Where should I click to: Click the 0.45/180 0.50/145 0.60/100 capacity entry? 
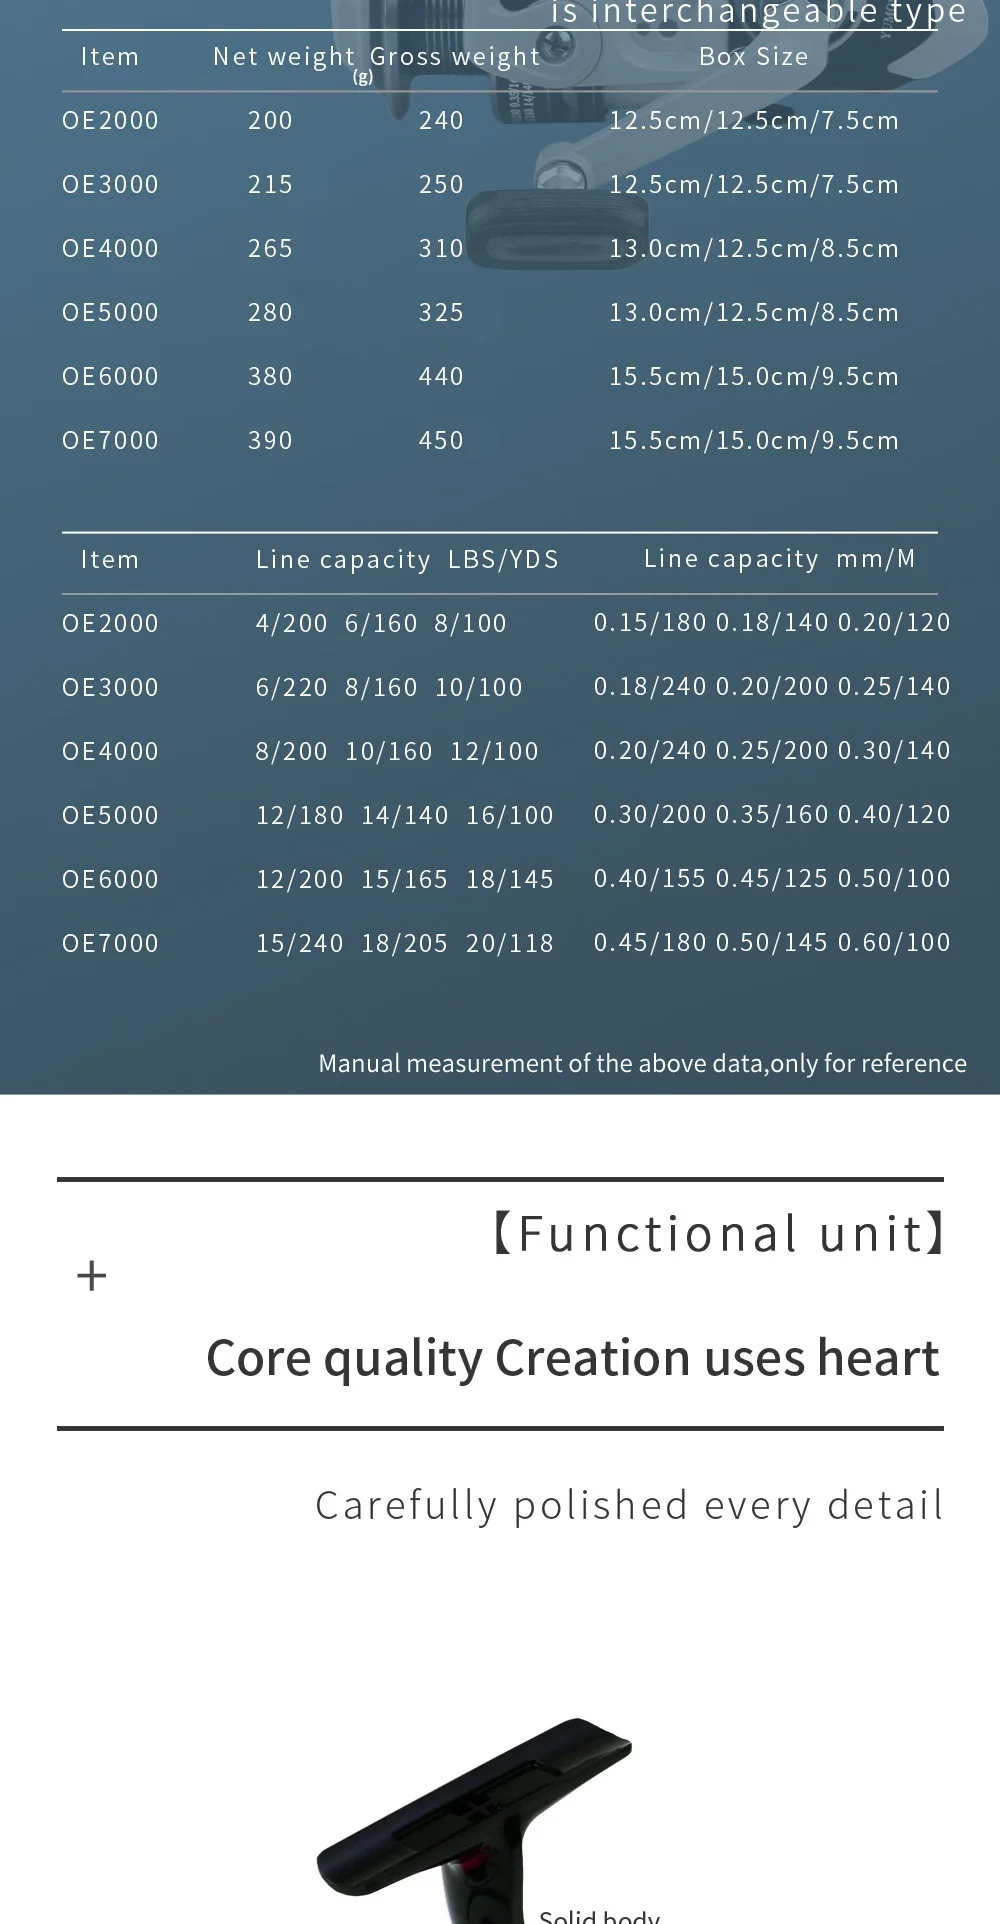tap(772, 942)
